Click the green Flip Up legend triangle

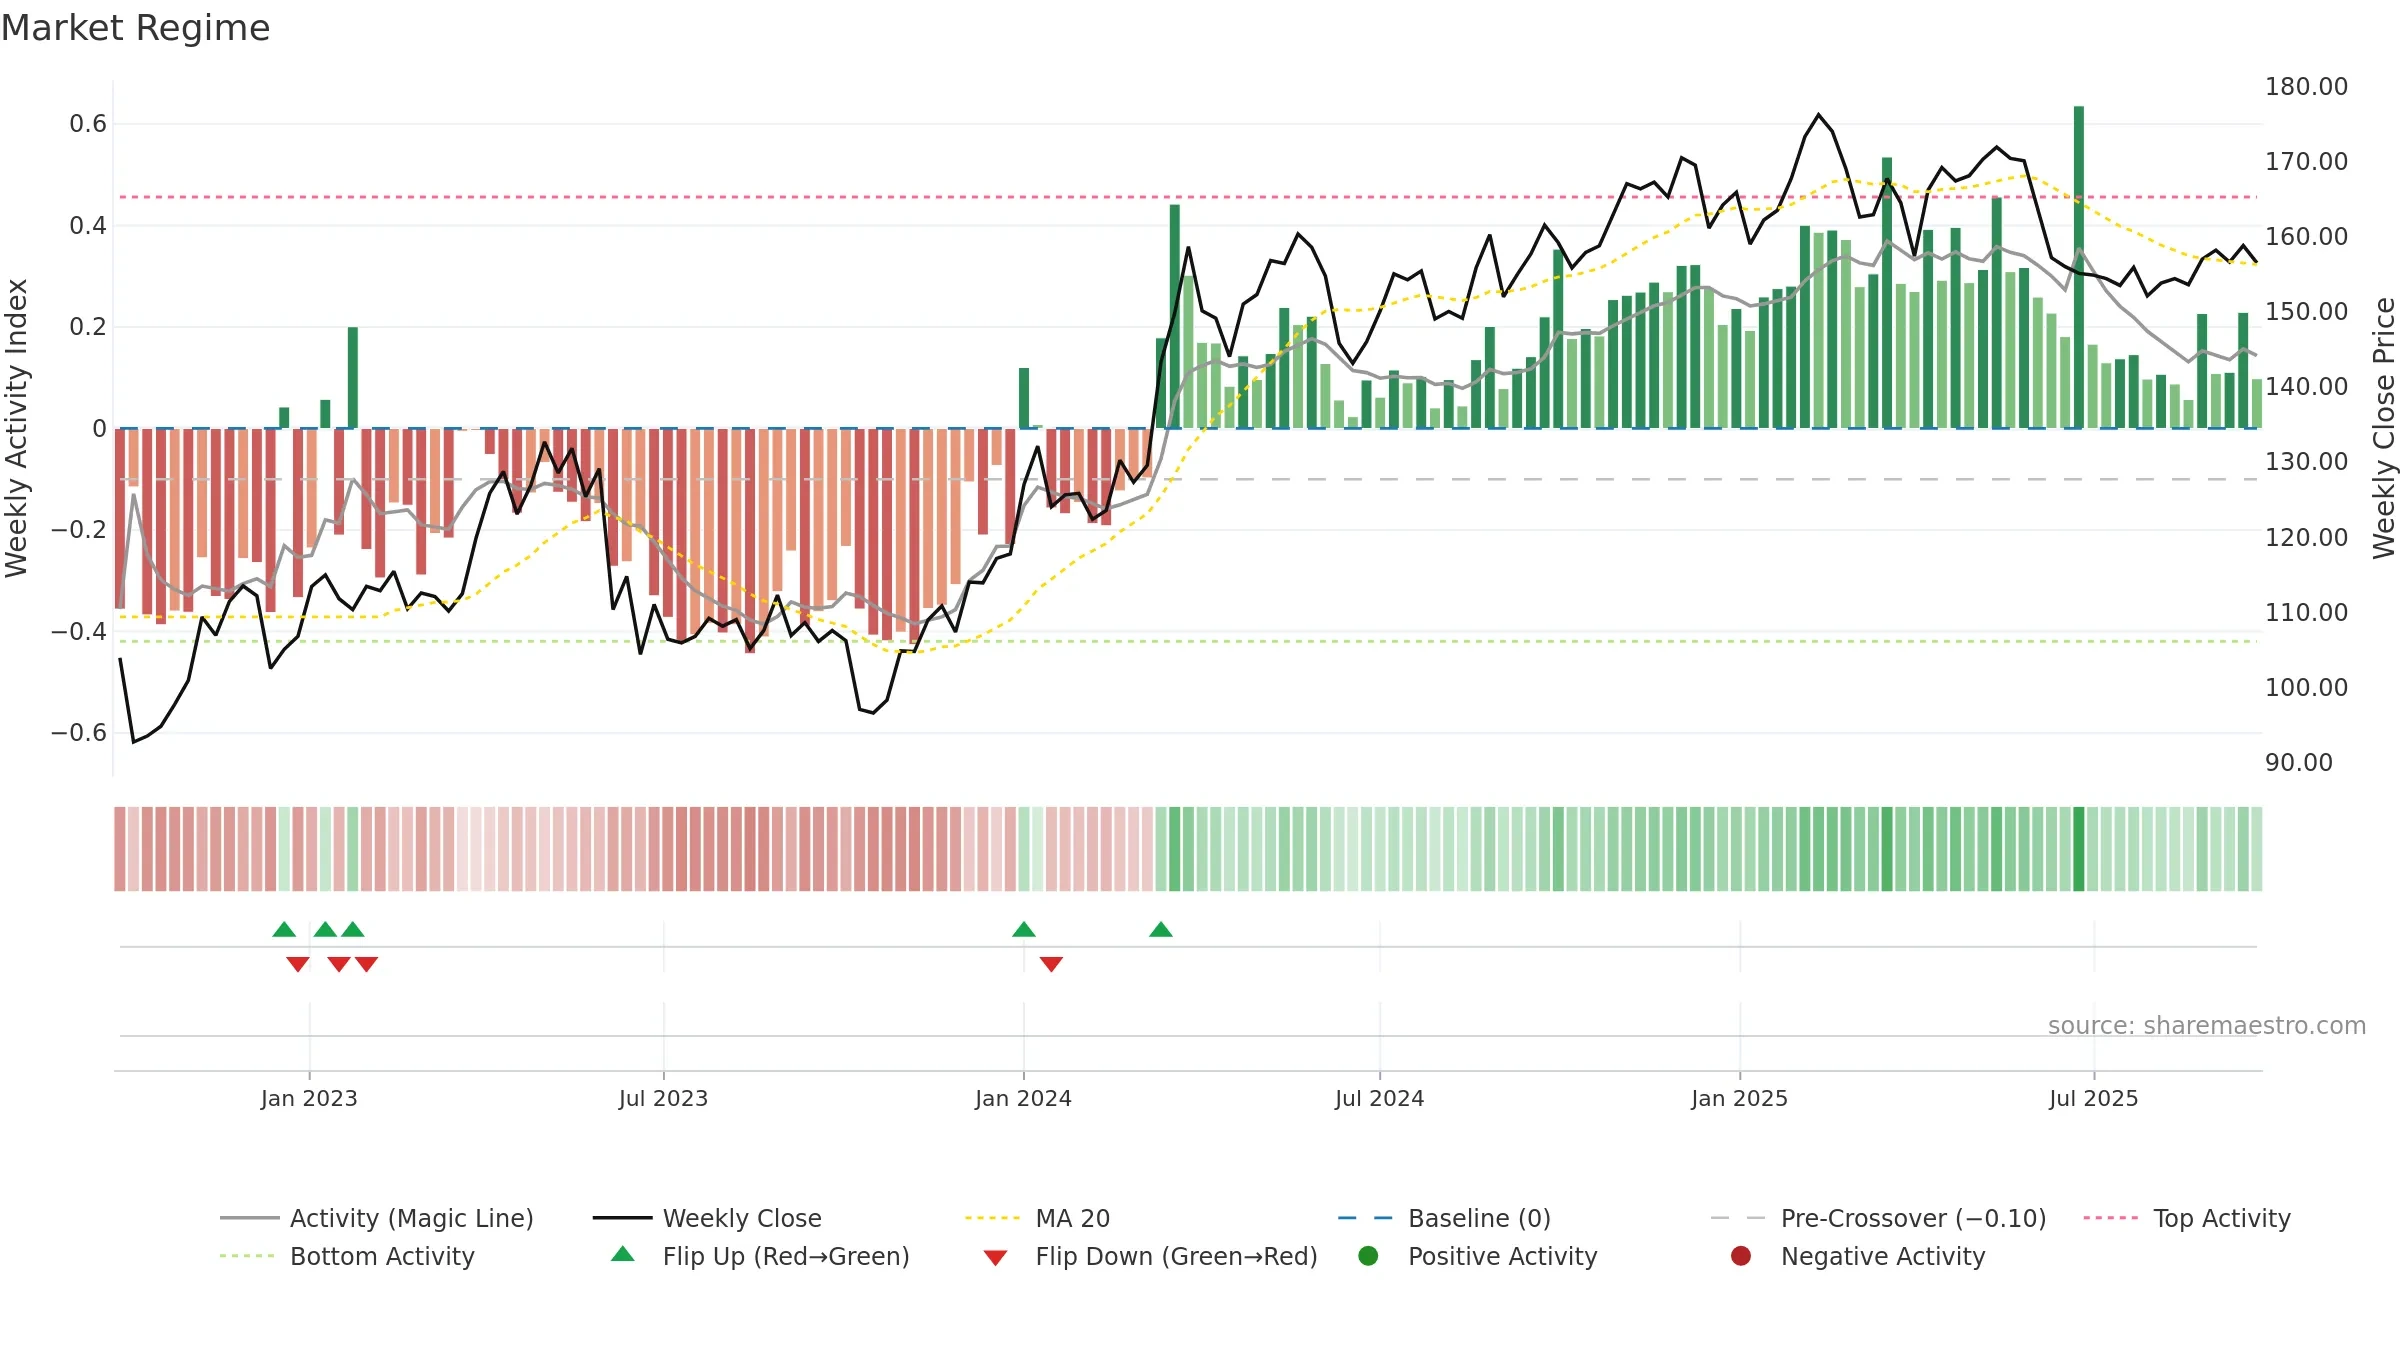pyautogui.click(x=623, y=1254)
